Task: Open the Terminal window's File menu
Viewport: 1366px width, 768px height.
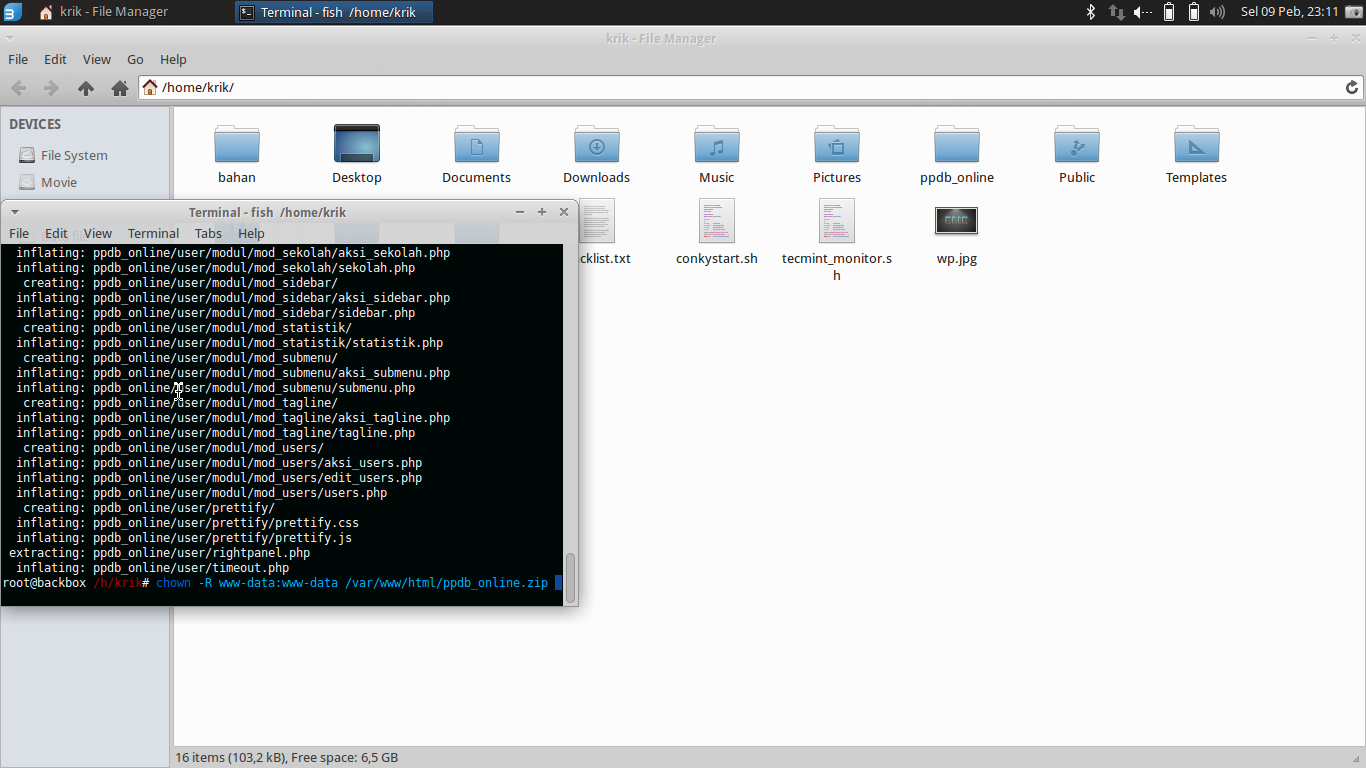Action: pos(19,234)
